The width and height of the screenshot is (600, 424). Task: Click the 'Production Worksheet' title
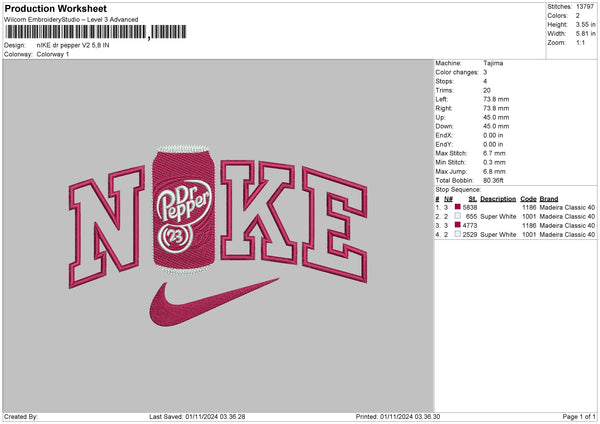pyautogui.click(x=55, y=8)
